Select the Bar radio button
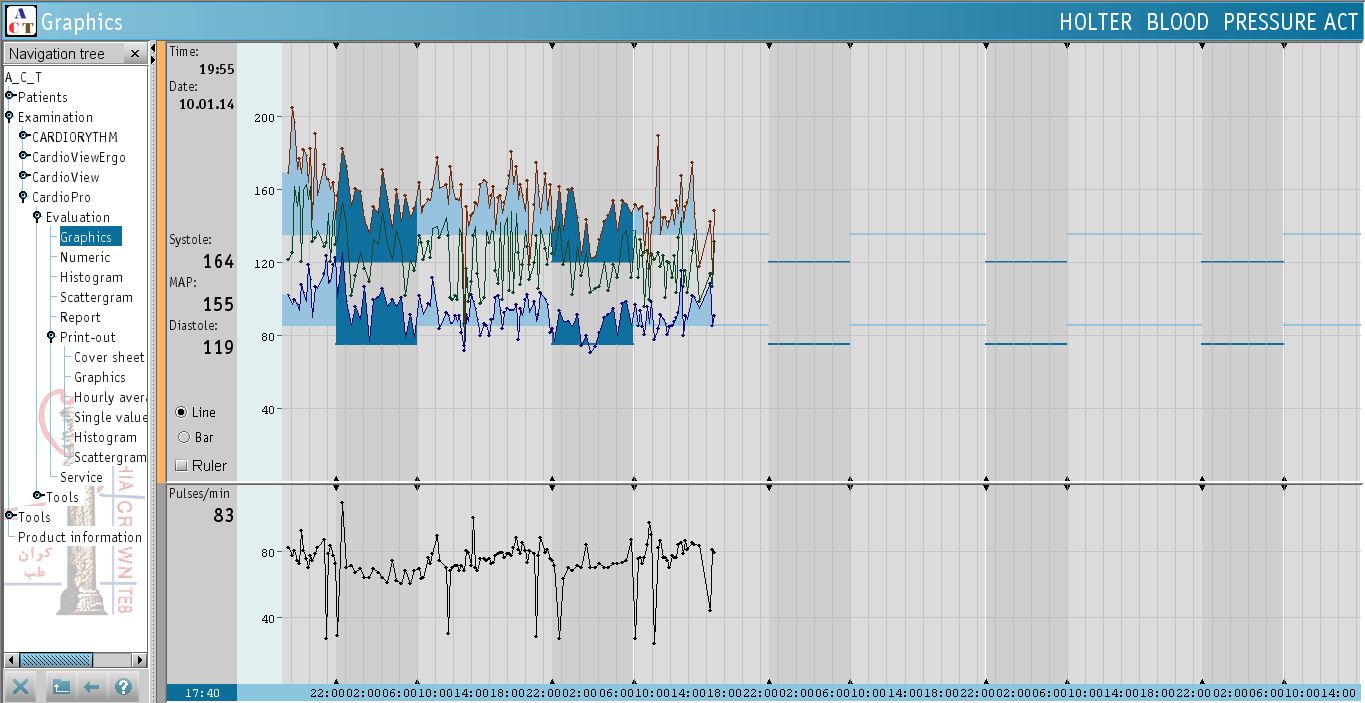This screenshot has width=1365, height=703. [182, 437]
